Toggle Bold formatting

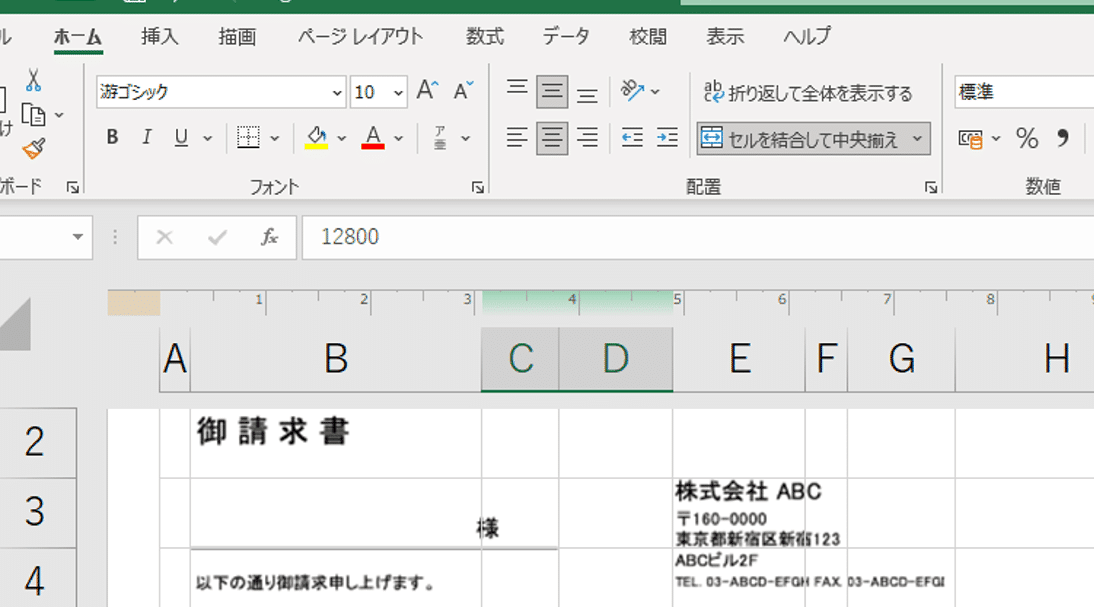coord(112,138)
